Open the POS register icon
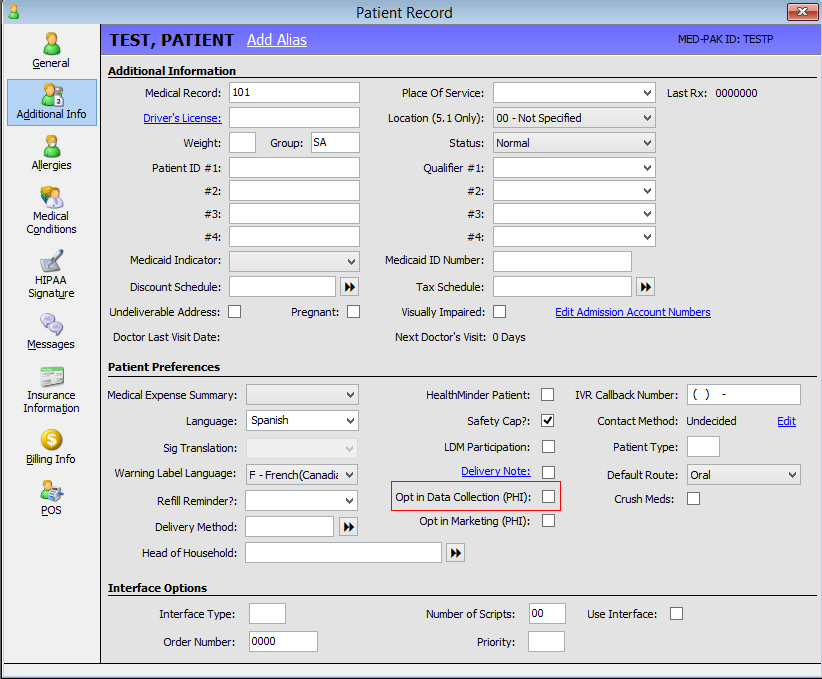 [51, 491]
